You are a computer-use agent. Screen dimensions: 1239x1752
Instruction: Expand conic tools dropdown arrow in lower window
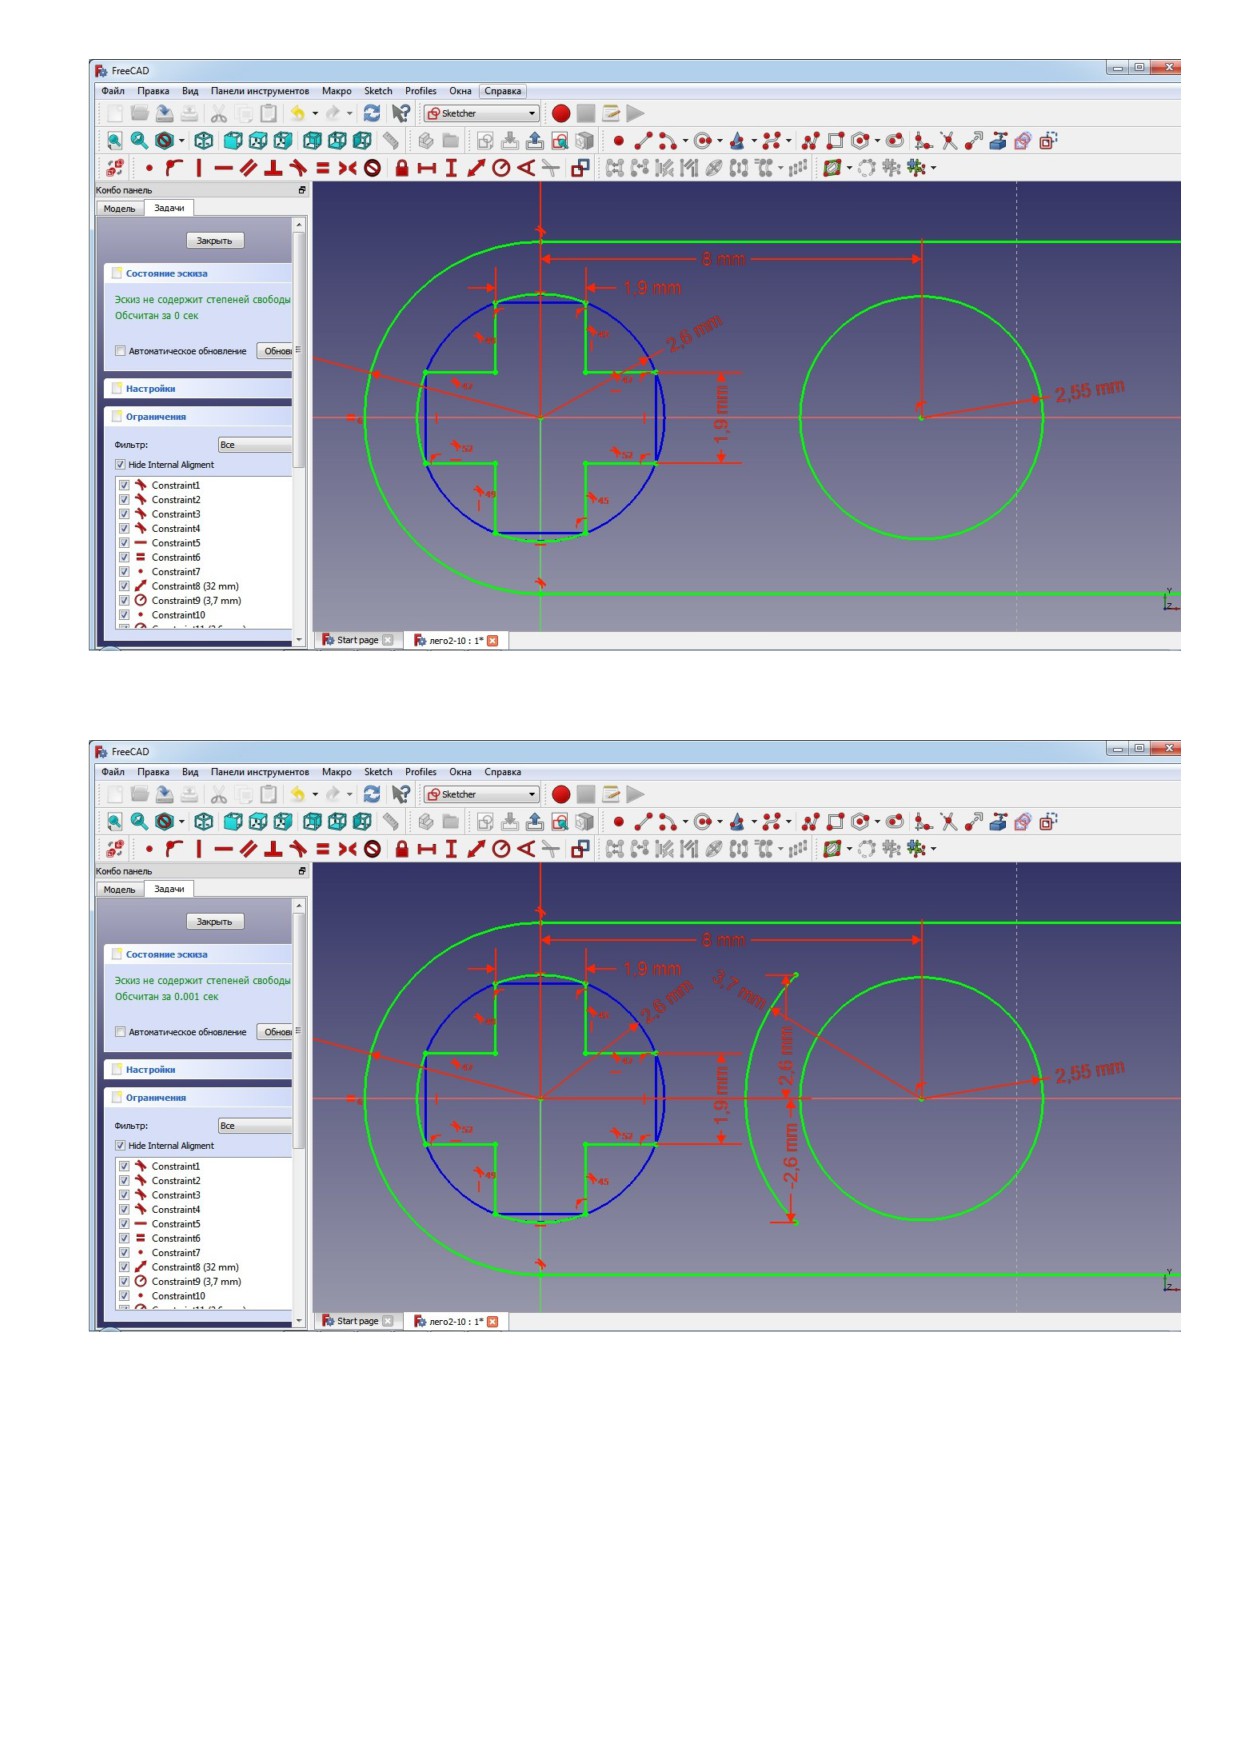[754, 822]
